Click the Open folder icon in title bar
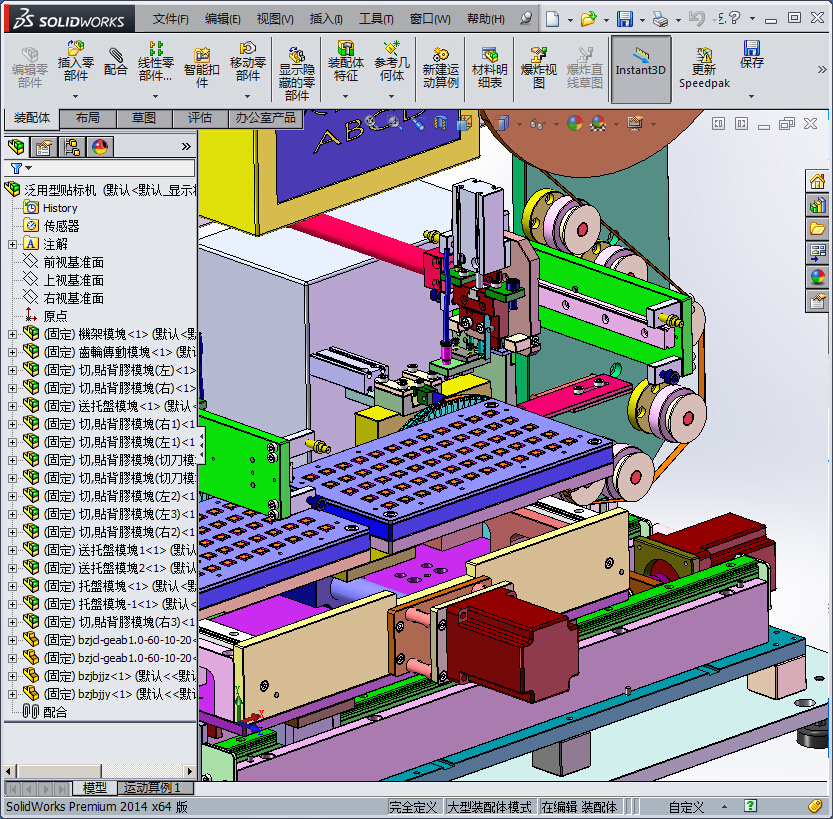Screen dimensions: 833x819 [x=588, y=19]
